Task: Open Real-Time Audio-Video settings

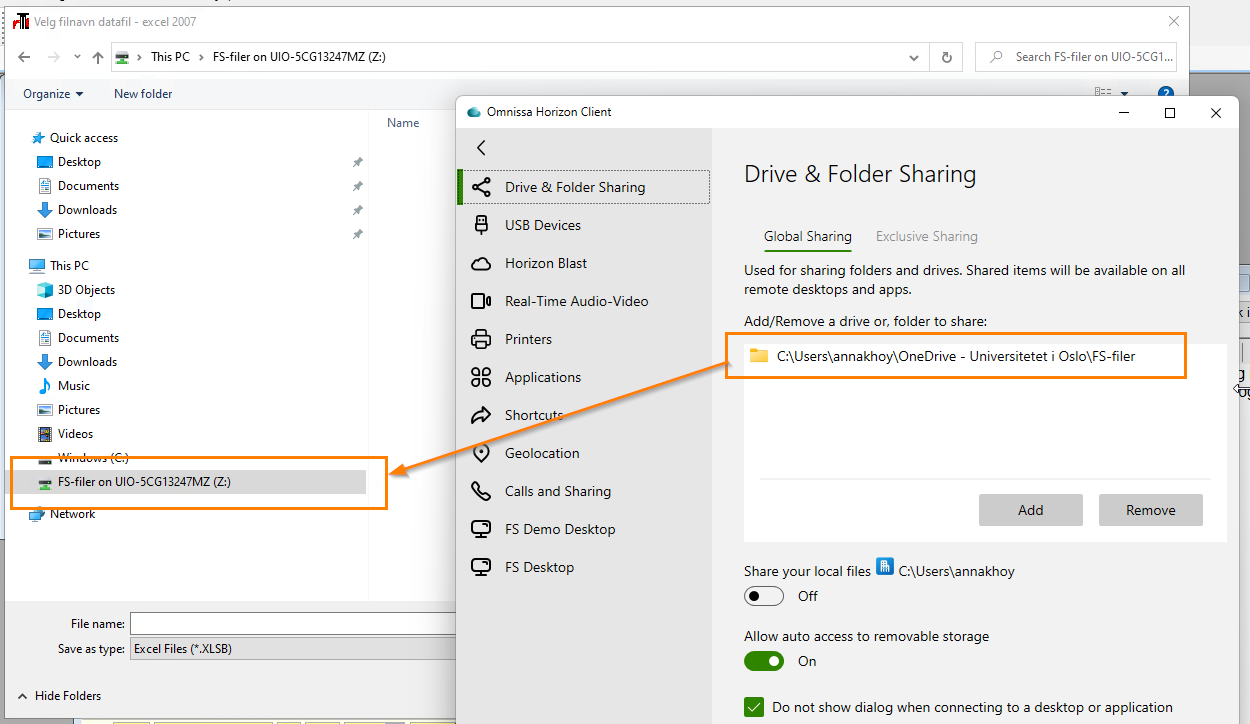Action: [584, 301]
